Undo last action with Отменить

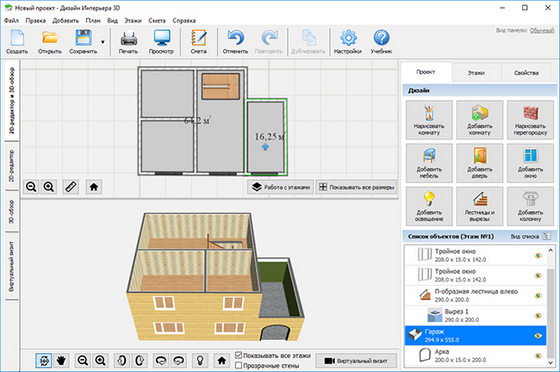pyautogui.click(x=235, y=42)
